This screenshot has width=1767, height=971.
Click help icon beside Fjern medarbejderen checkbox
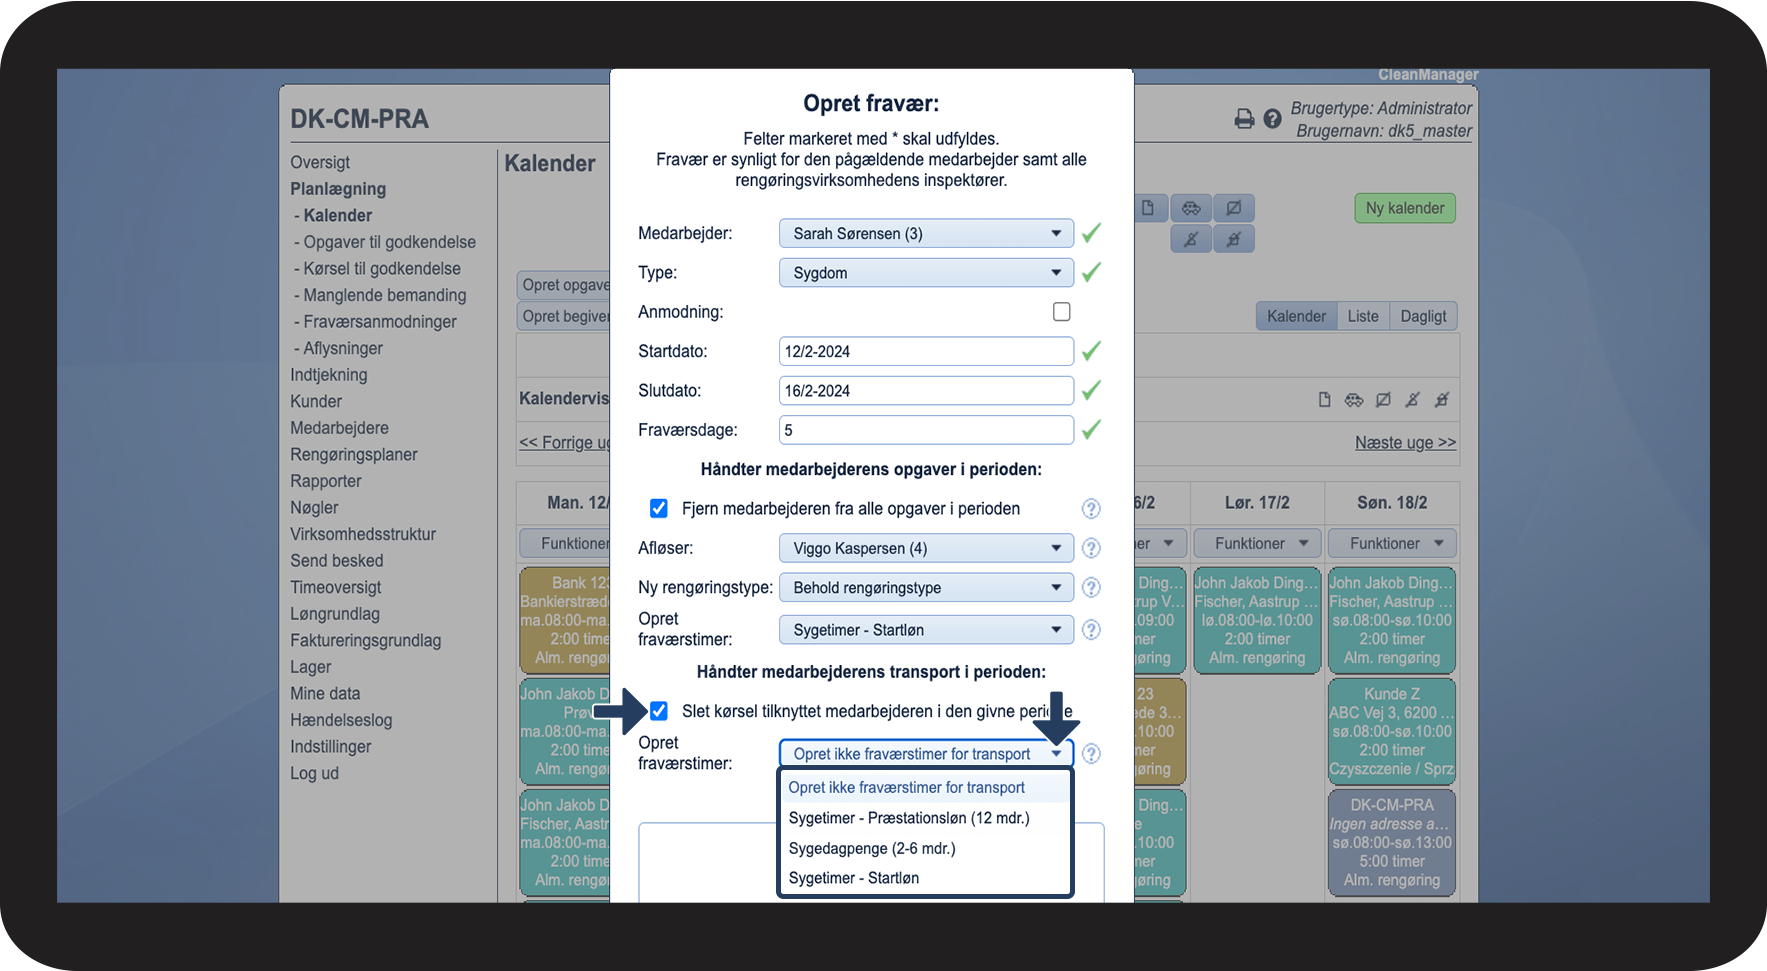point(1091,509)
